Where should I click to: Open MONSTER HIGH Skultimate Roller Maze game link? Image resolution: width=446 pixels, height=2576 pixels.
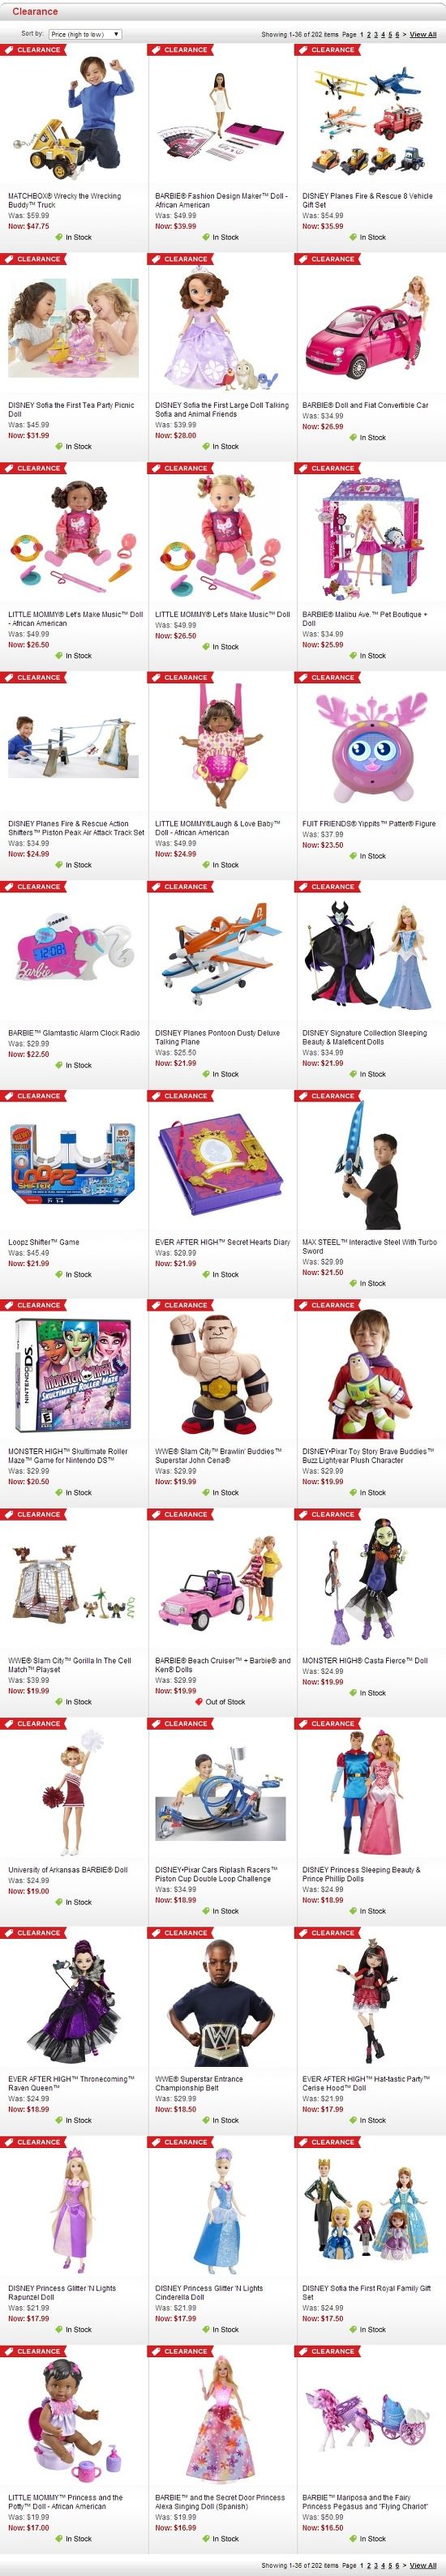[x=68, y=1455]
